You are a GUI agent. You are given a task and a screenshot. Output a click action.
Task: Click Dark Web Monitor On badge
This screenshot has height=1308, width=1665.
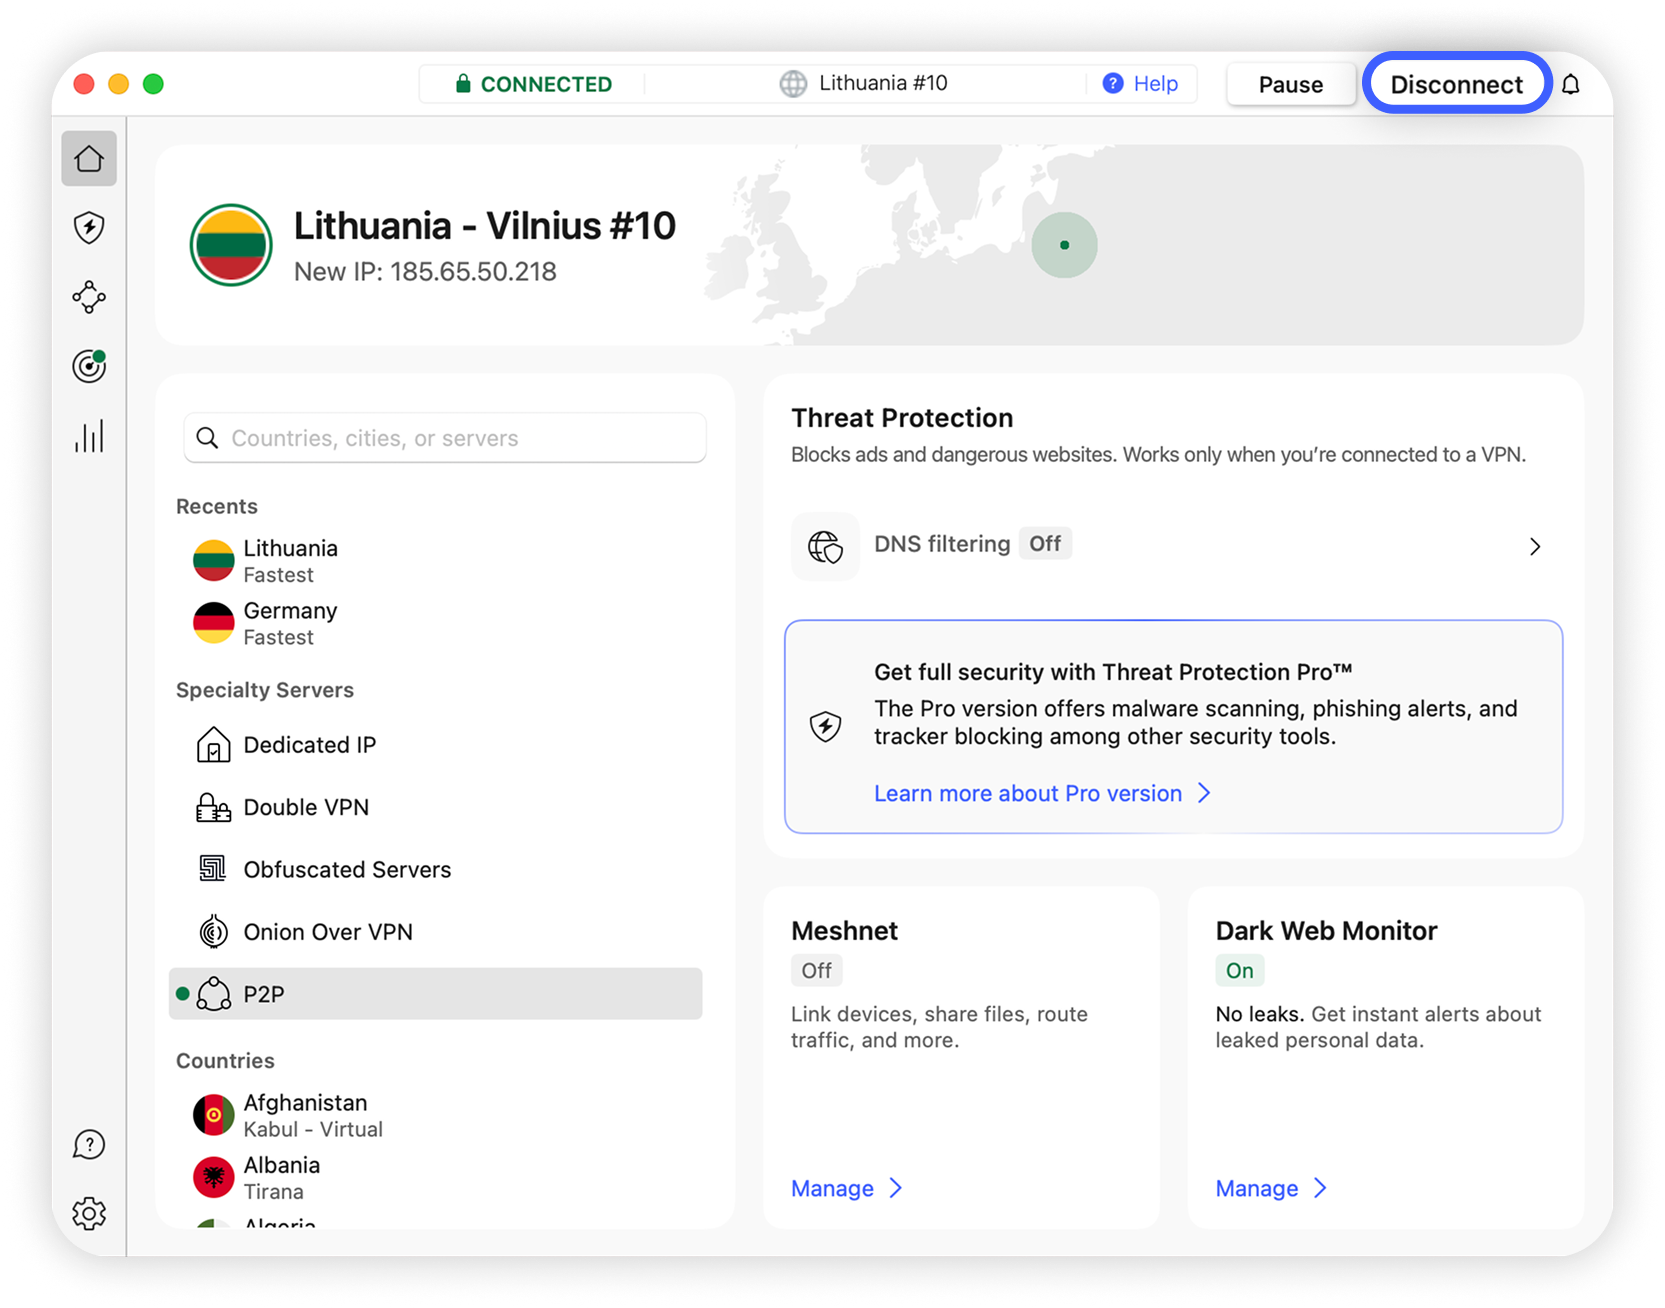[1239, 971]
